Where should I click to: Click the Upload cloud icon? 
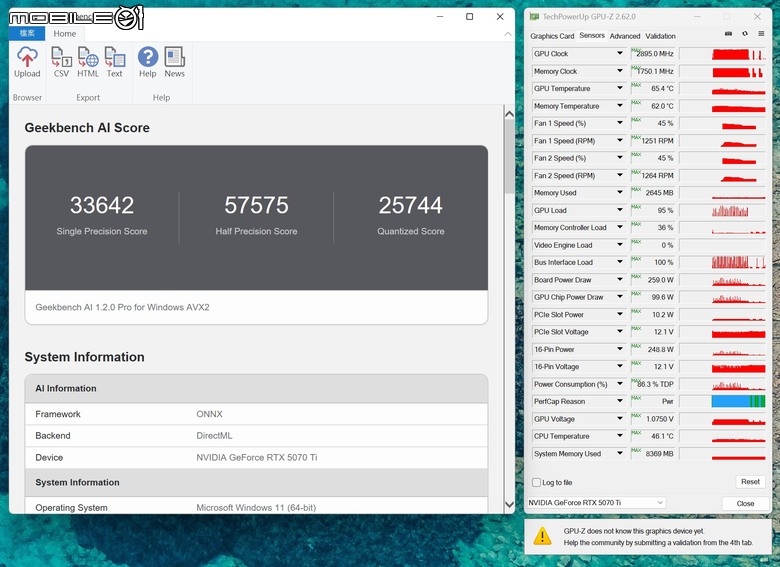tap(27, 57)
